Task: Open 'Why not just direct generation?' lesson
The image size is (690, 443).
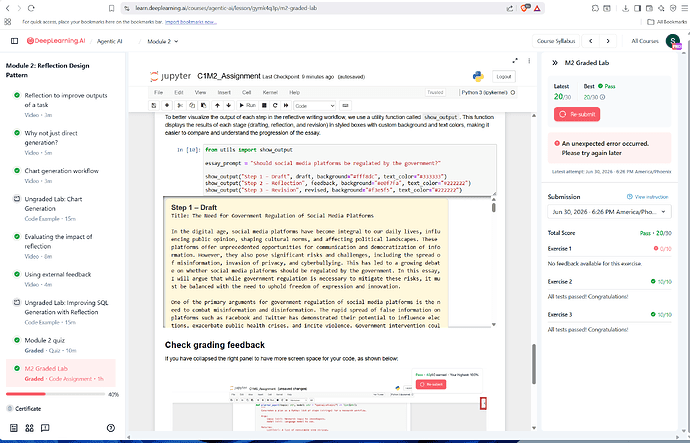Action: [61, 143]
